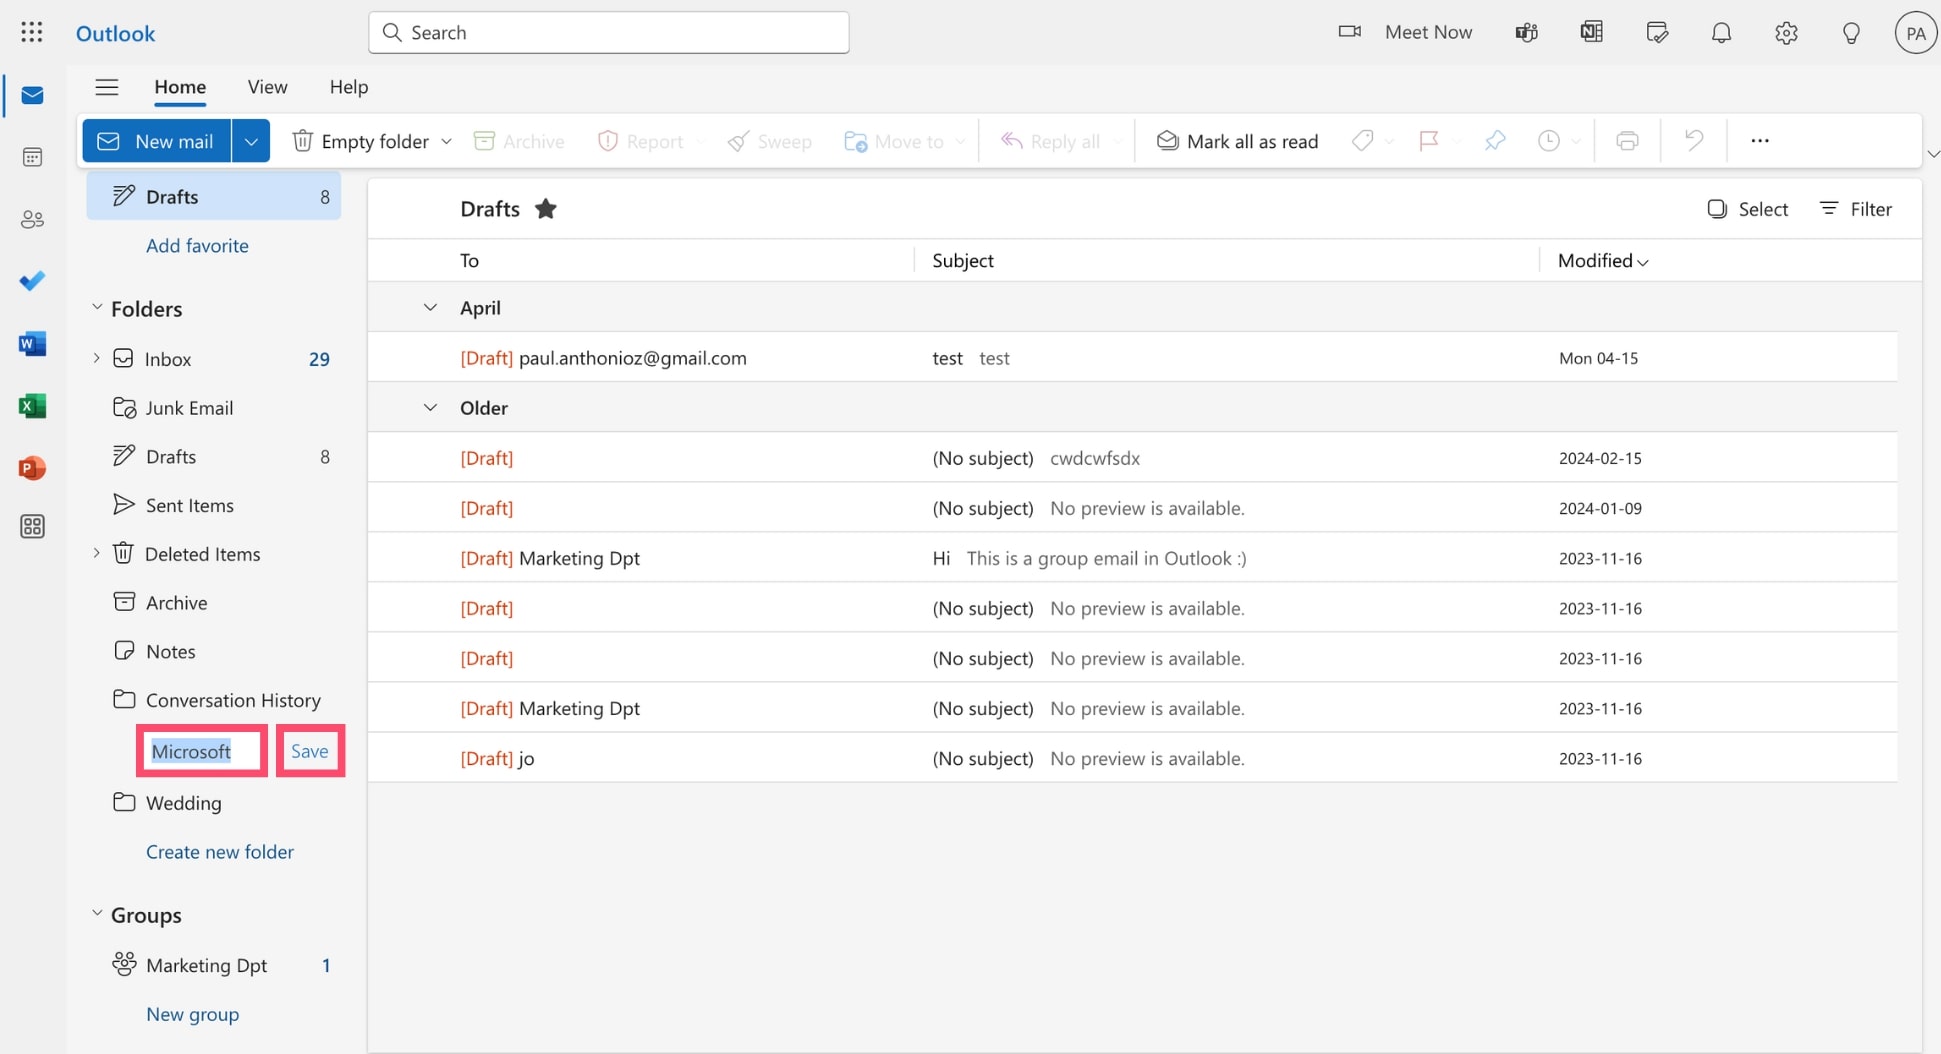Screen dimensions: 1941x1054
Task: Sort by the Modified column
Action: click(x=1603, y=261)
